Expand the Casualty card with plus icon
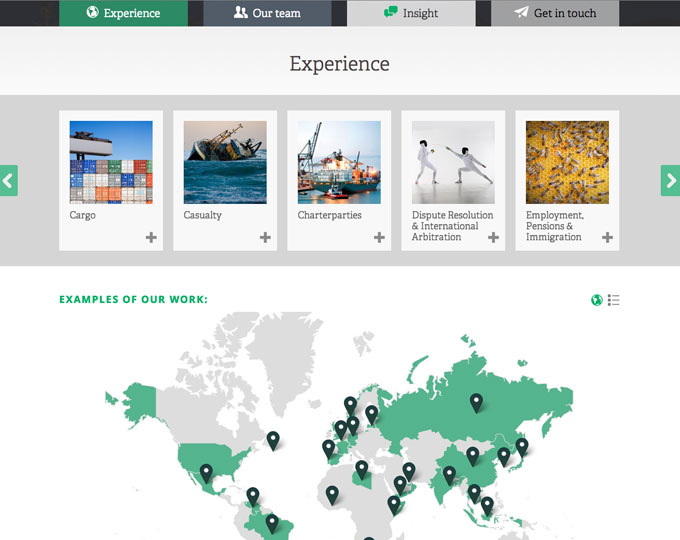The height and width of the screenshot is (540, 680). click(x=265, y=237)
